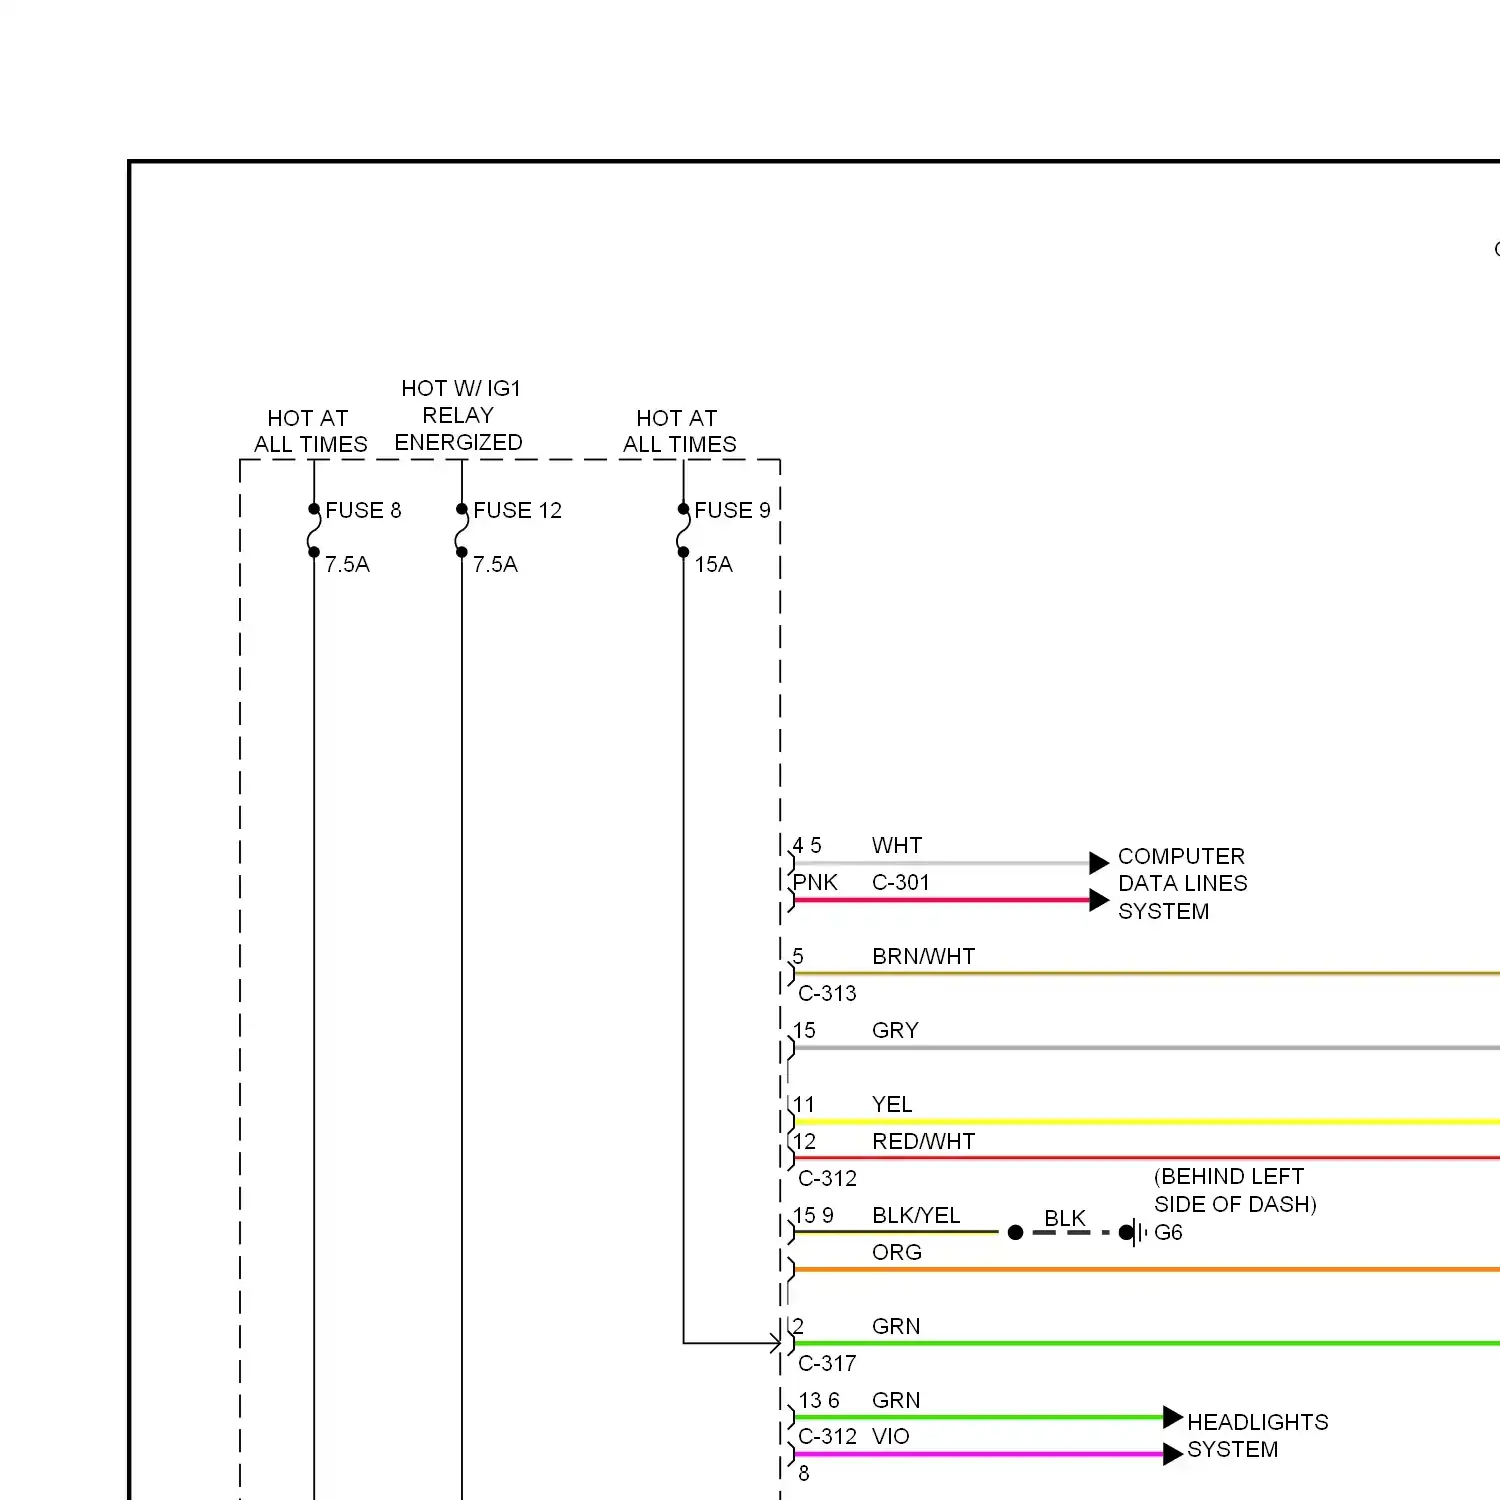Click the YEL wire label
Screen dimensions: 1500x1500
[892, 1104]
